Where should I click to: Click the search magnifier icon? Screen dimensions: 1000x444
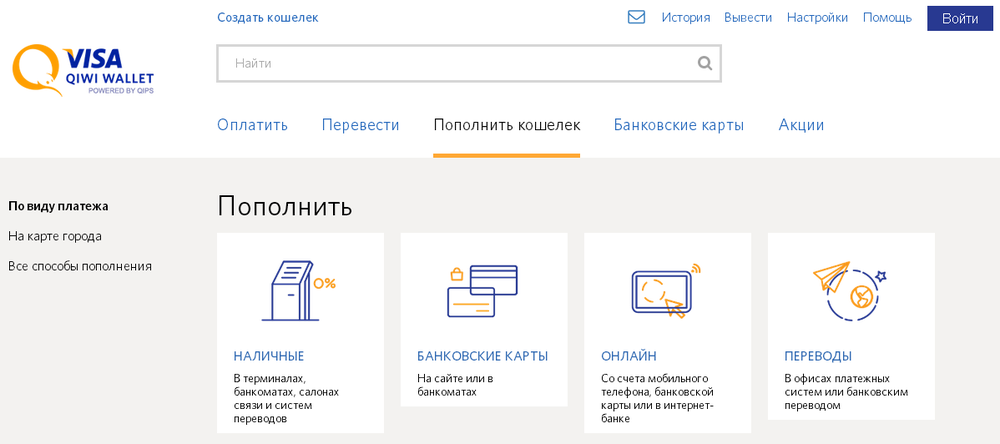coord(705,63)
